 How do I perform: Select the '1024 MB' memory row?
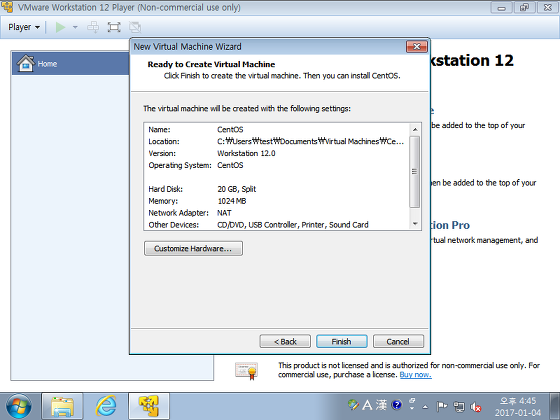276,201
